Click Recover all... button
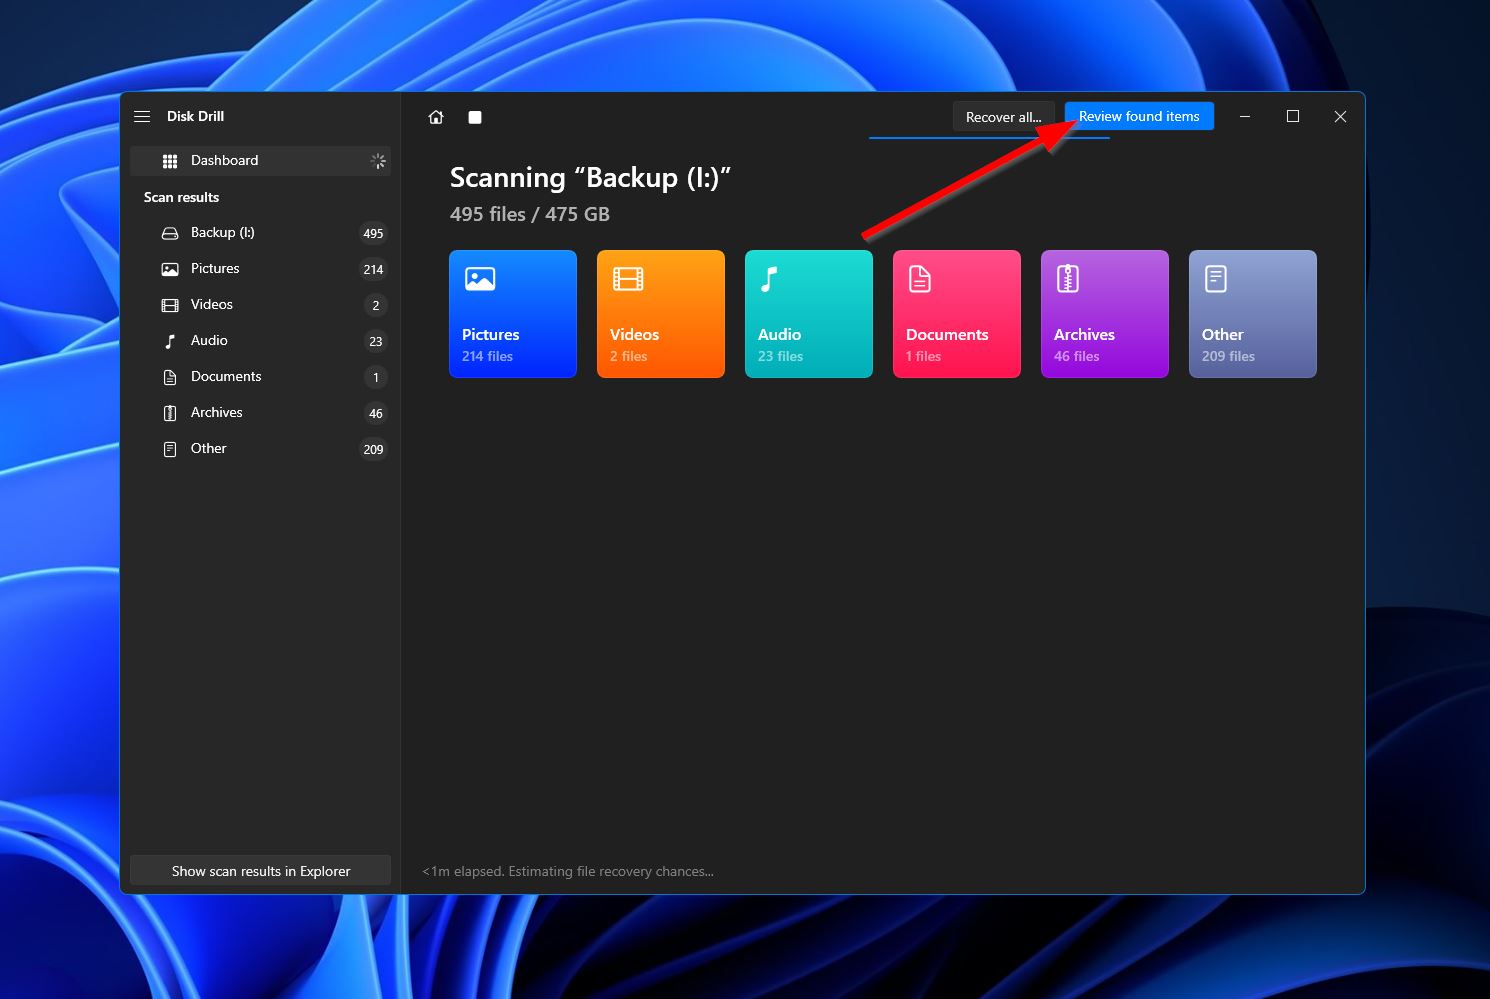 [1003, 117]
